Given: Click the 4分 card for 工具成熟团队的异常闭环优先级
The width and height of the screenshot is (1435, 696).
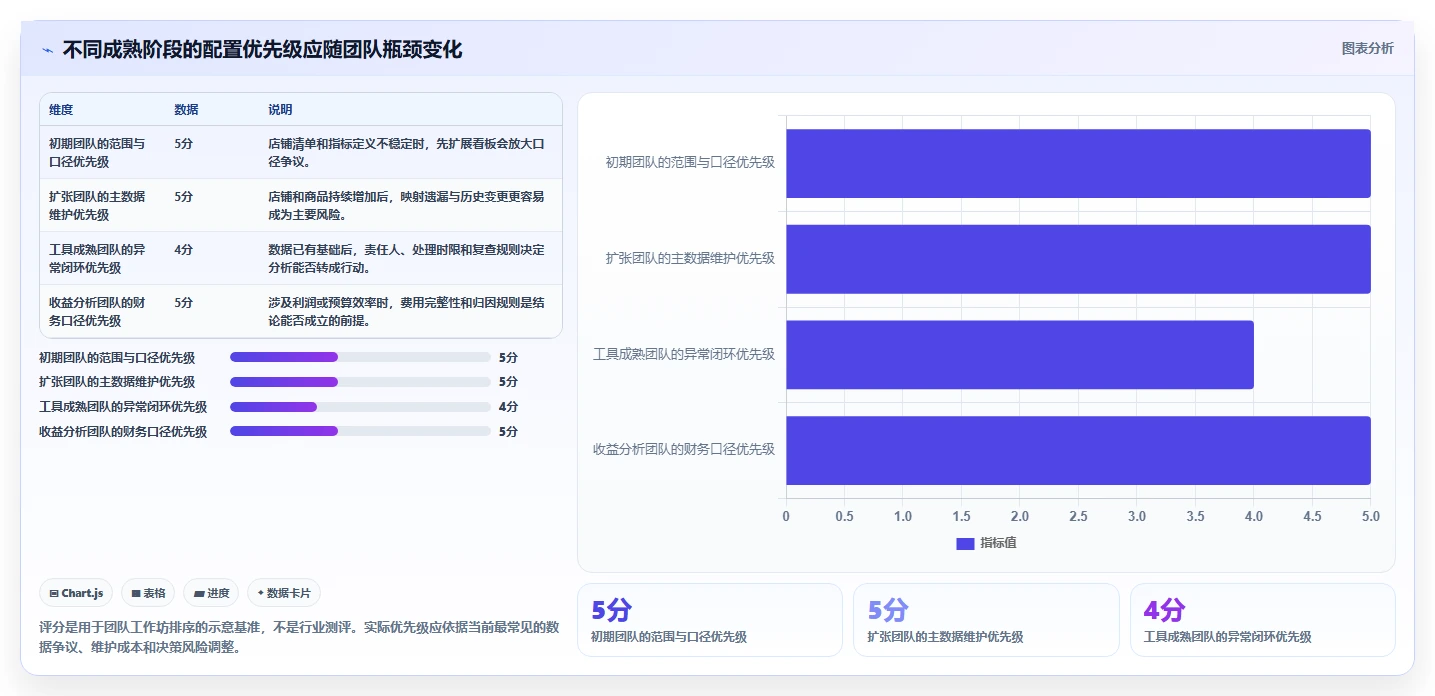Looking at the screenshot, I should [x=1262, y=620].
